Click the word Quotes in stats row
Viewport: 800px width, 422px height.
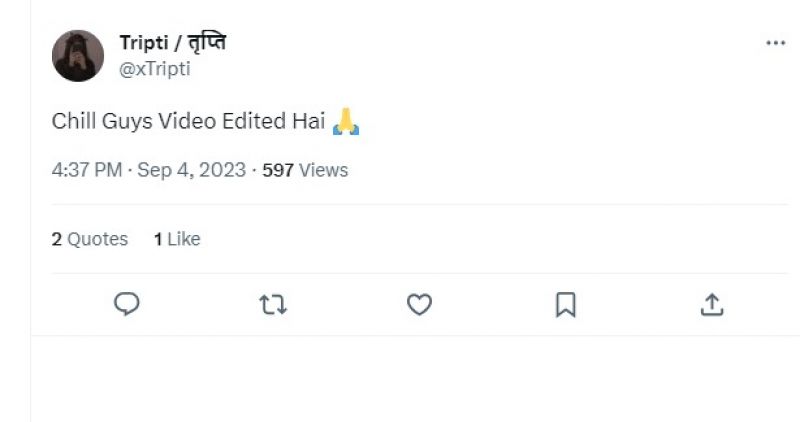click(97, 239)
